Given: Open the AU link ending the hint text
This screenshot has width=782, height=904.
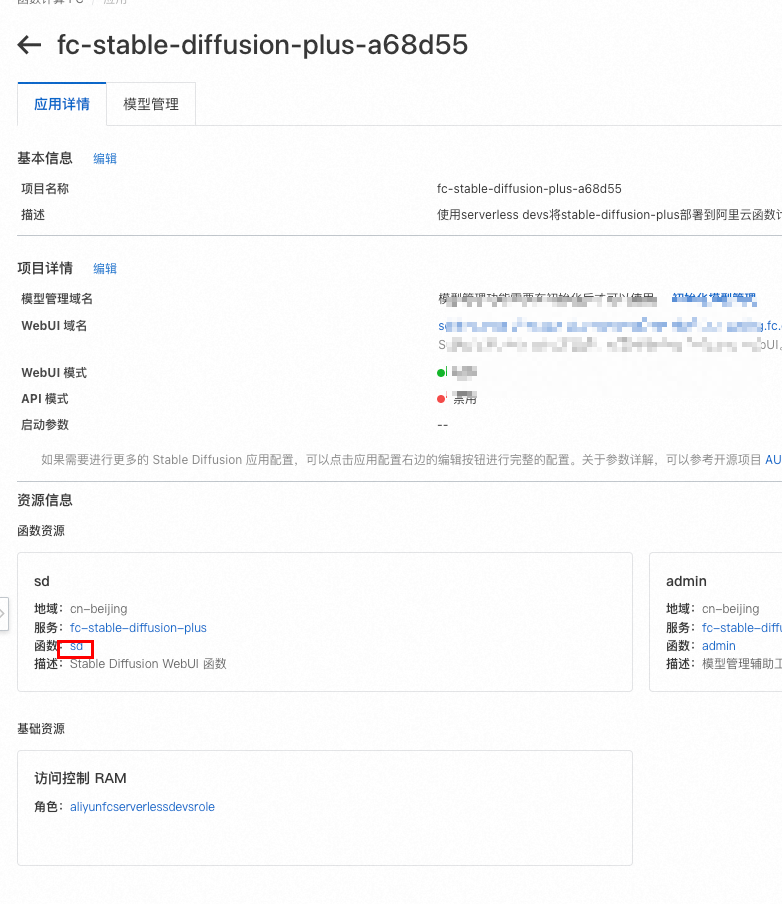Looking at the screenshot, I should [x=773, y=460].
